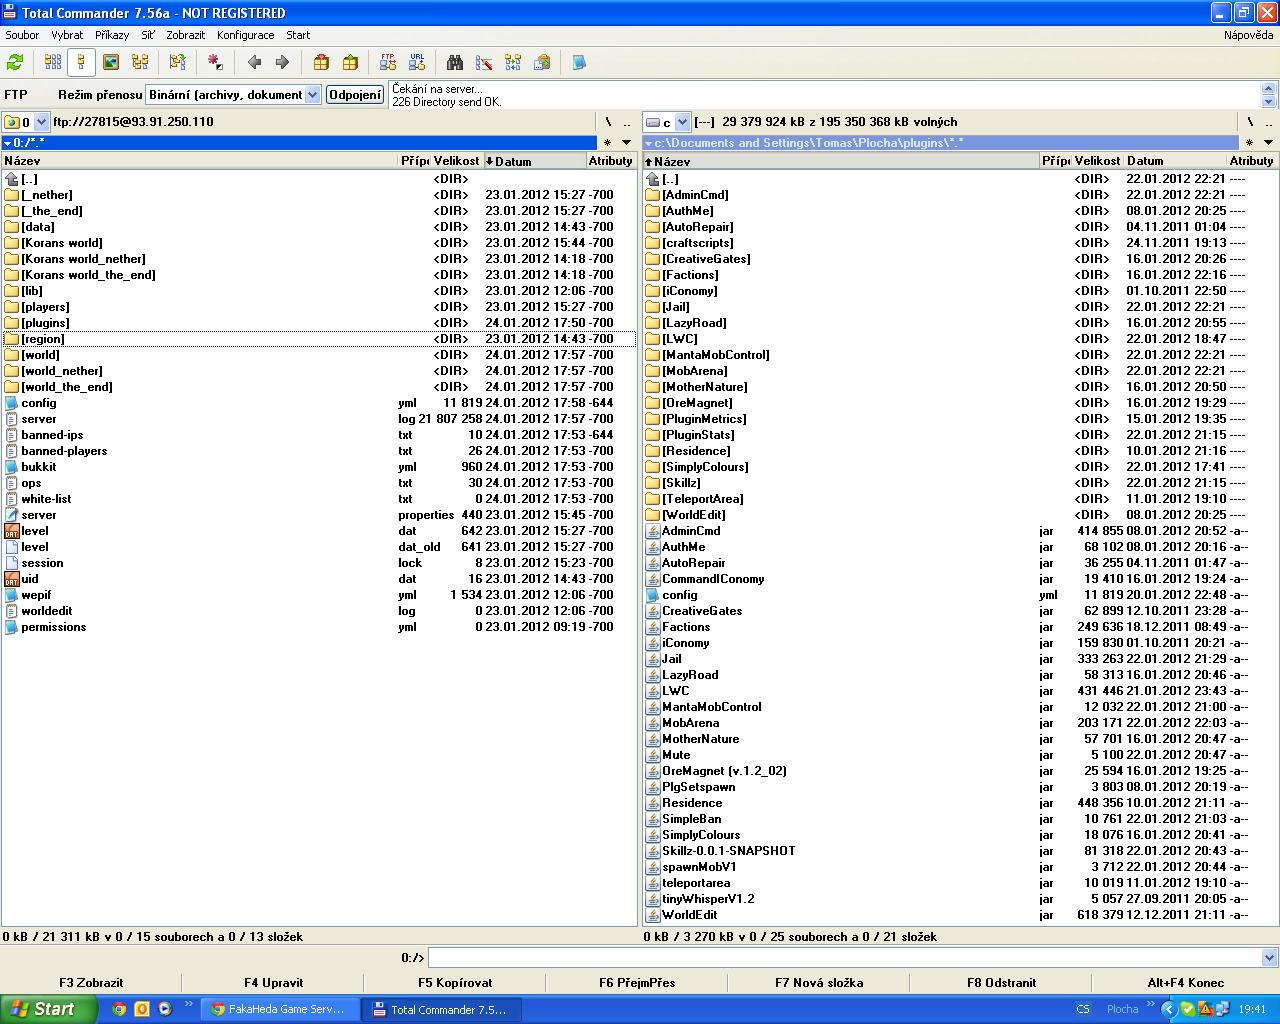The width and height of the screenshot is (1280, 1024).
Task: Click the CS language indicator in the tray
Action: [x=1083, y=1009]
